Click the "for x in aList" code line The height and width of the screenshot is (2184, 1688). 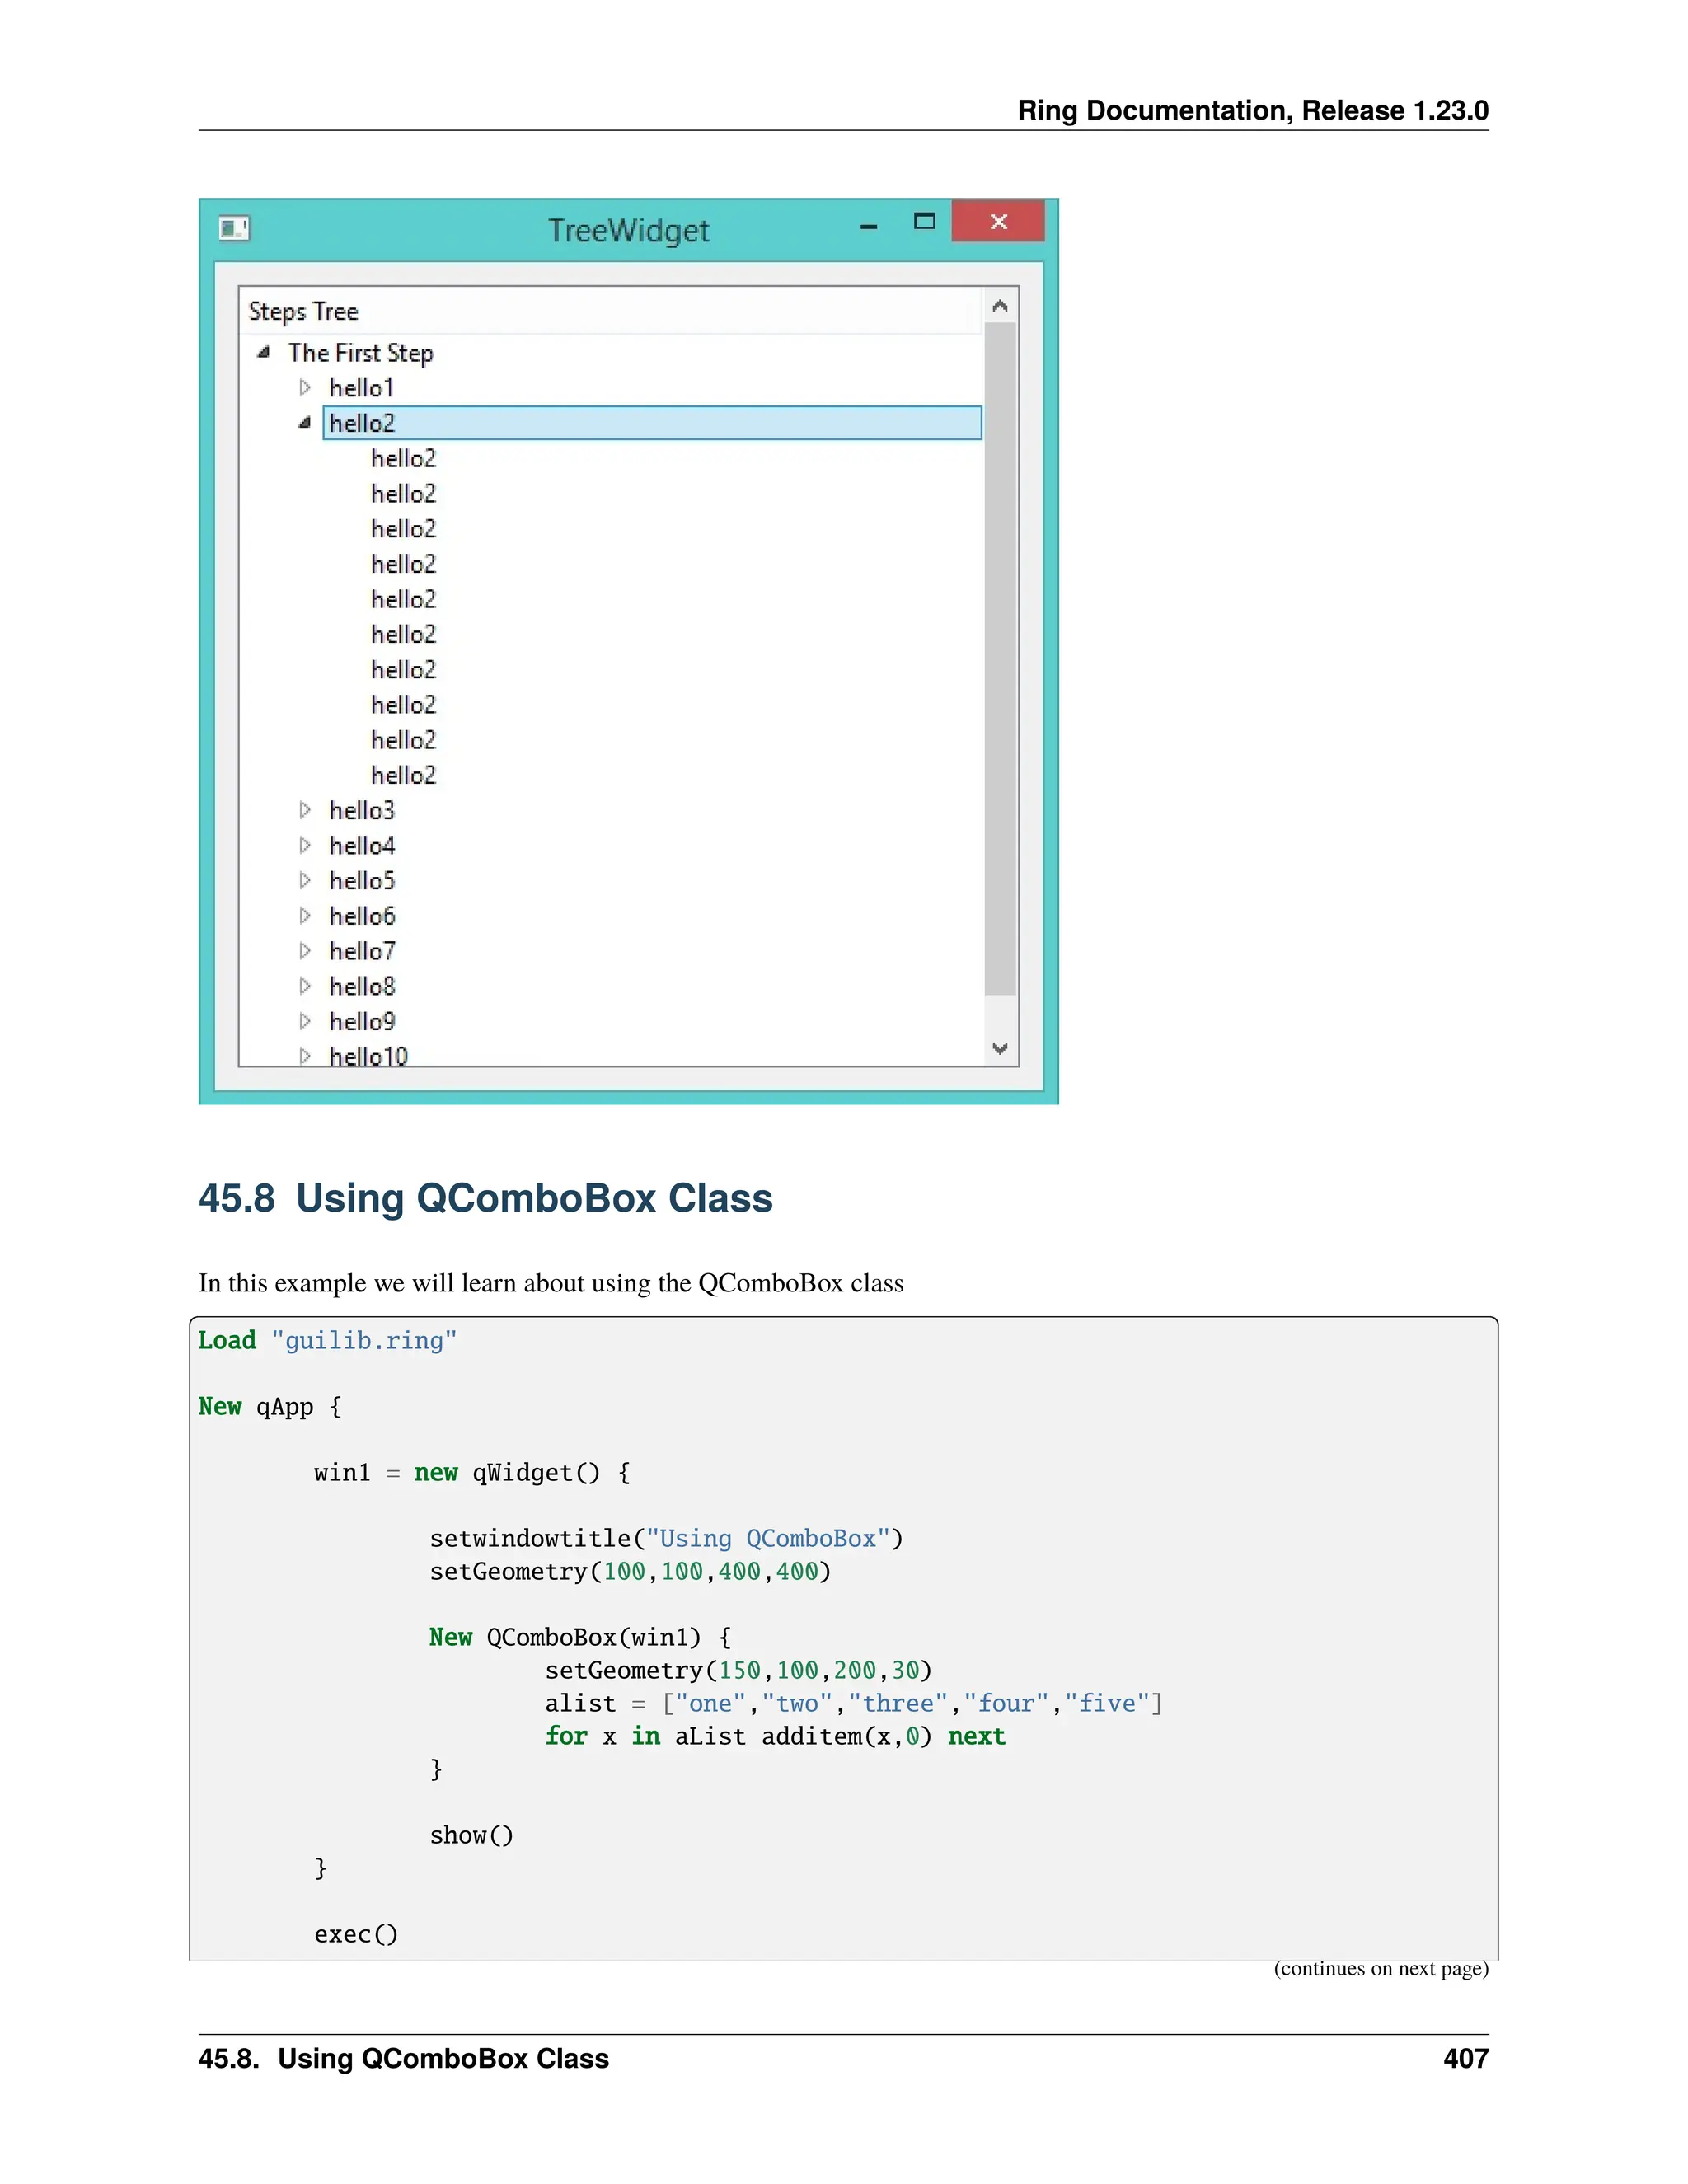click(x=775, y=1736)
